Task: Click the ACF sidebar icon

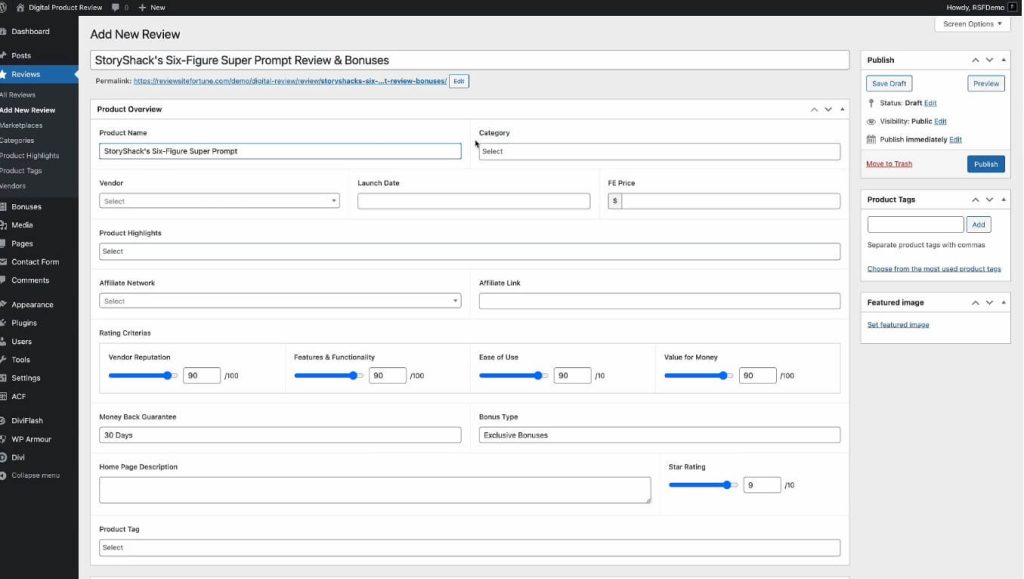Action: point(3,396)
